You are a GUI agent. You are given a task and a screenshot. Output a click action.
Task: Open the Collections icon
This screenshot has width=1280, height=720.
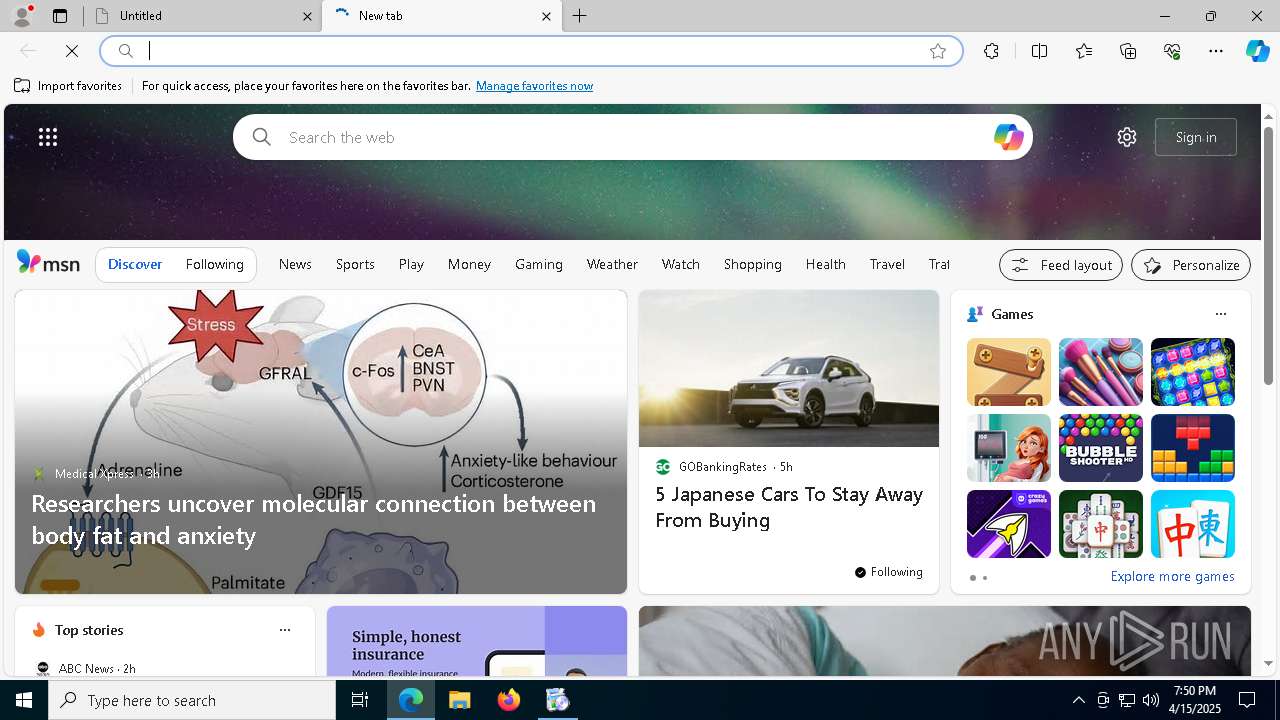coord(1128,51)
